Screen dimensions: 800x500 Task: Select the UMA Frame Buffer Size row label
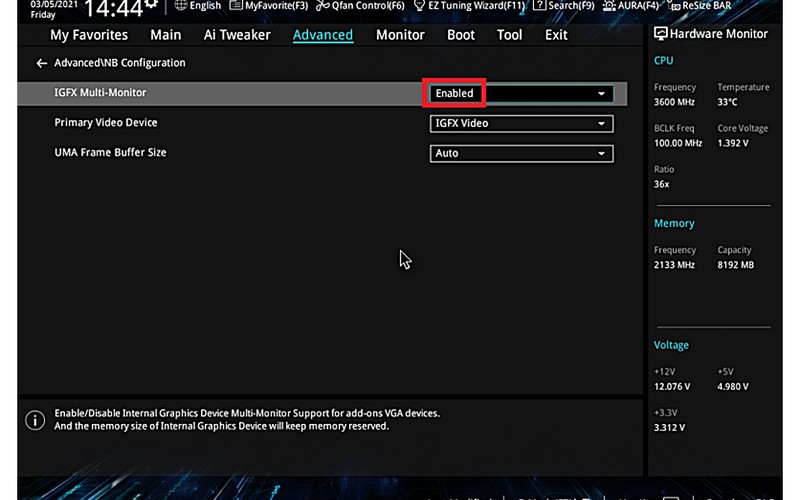(x=110, y=152)
